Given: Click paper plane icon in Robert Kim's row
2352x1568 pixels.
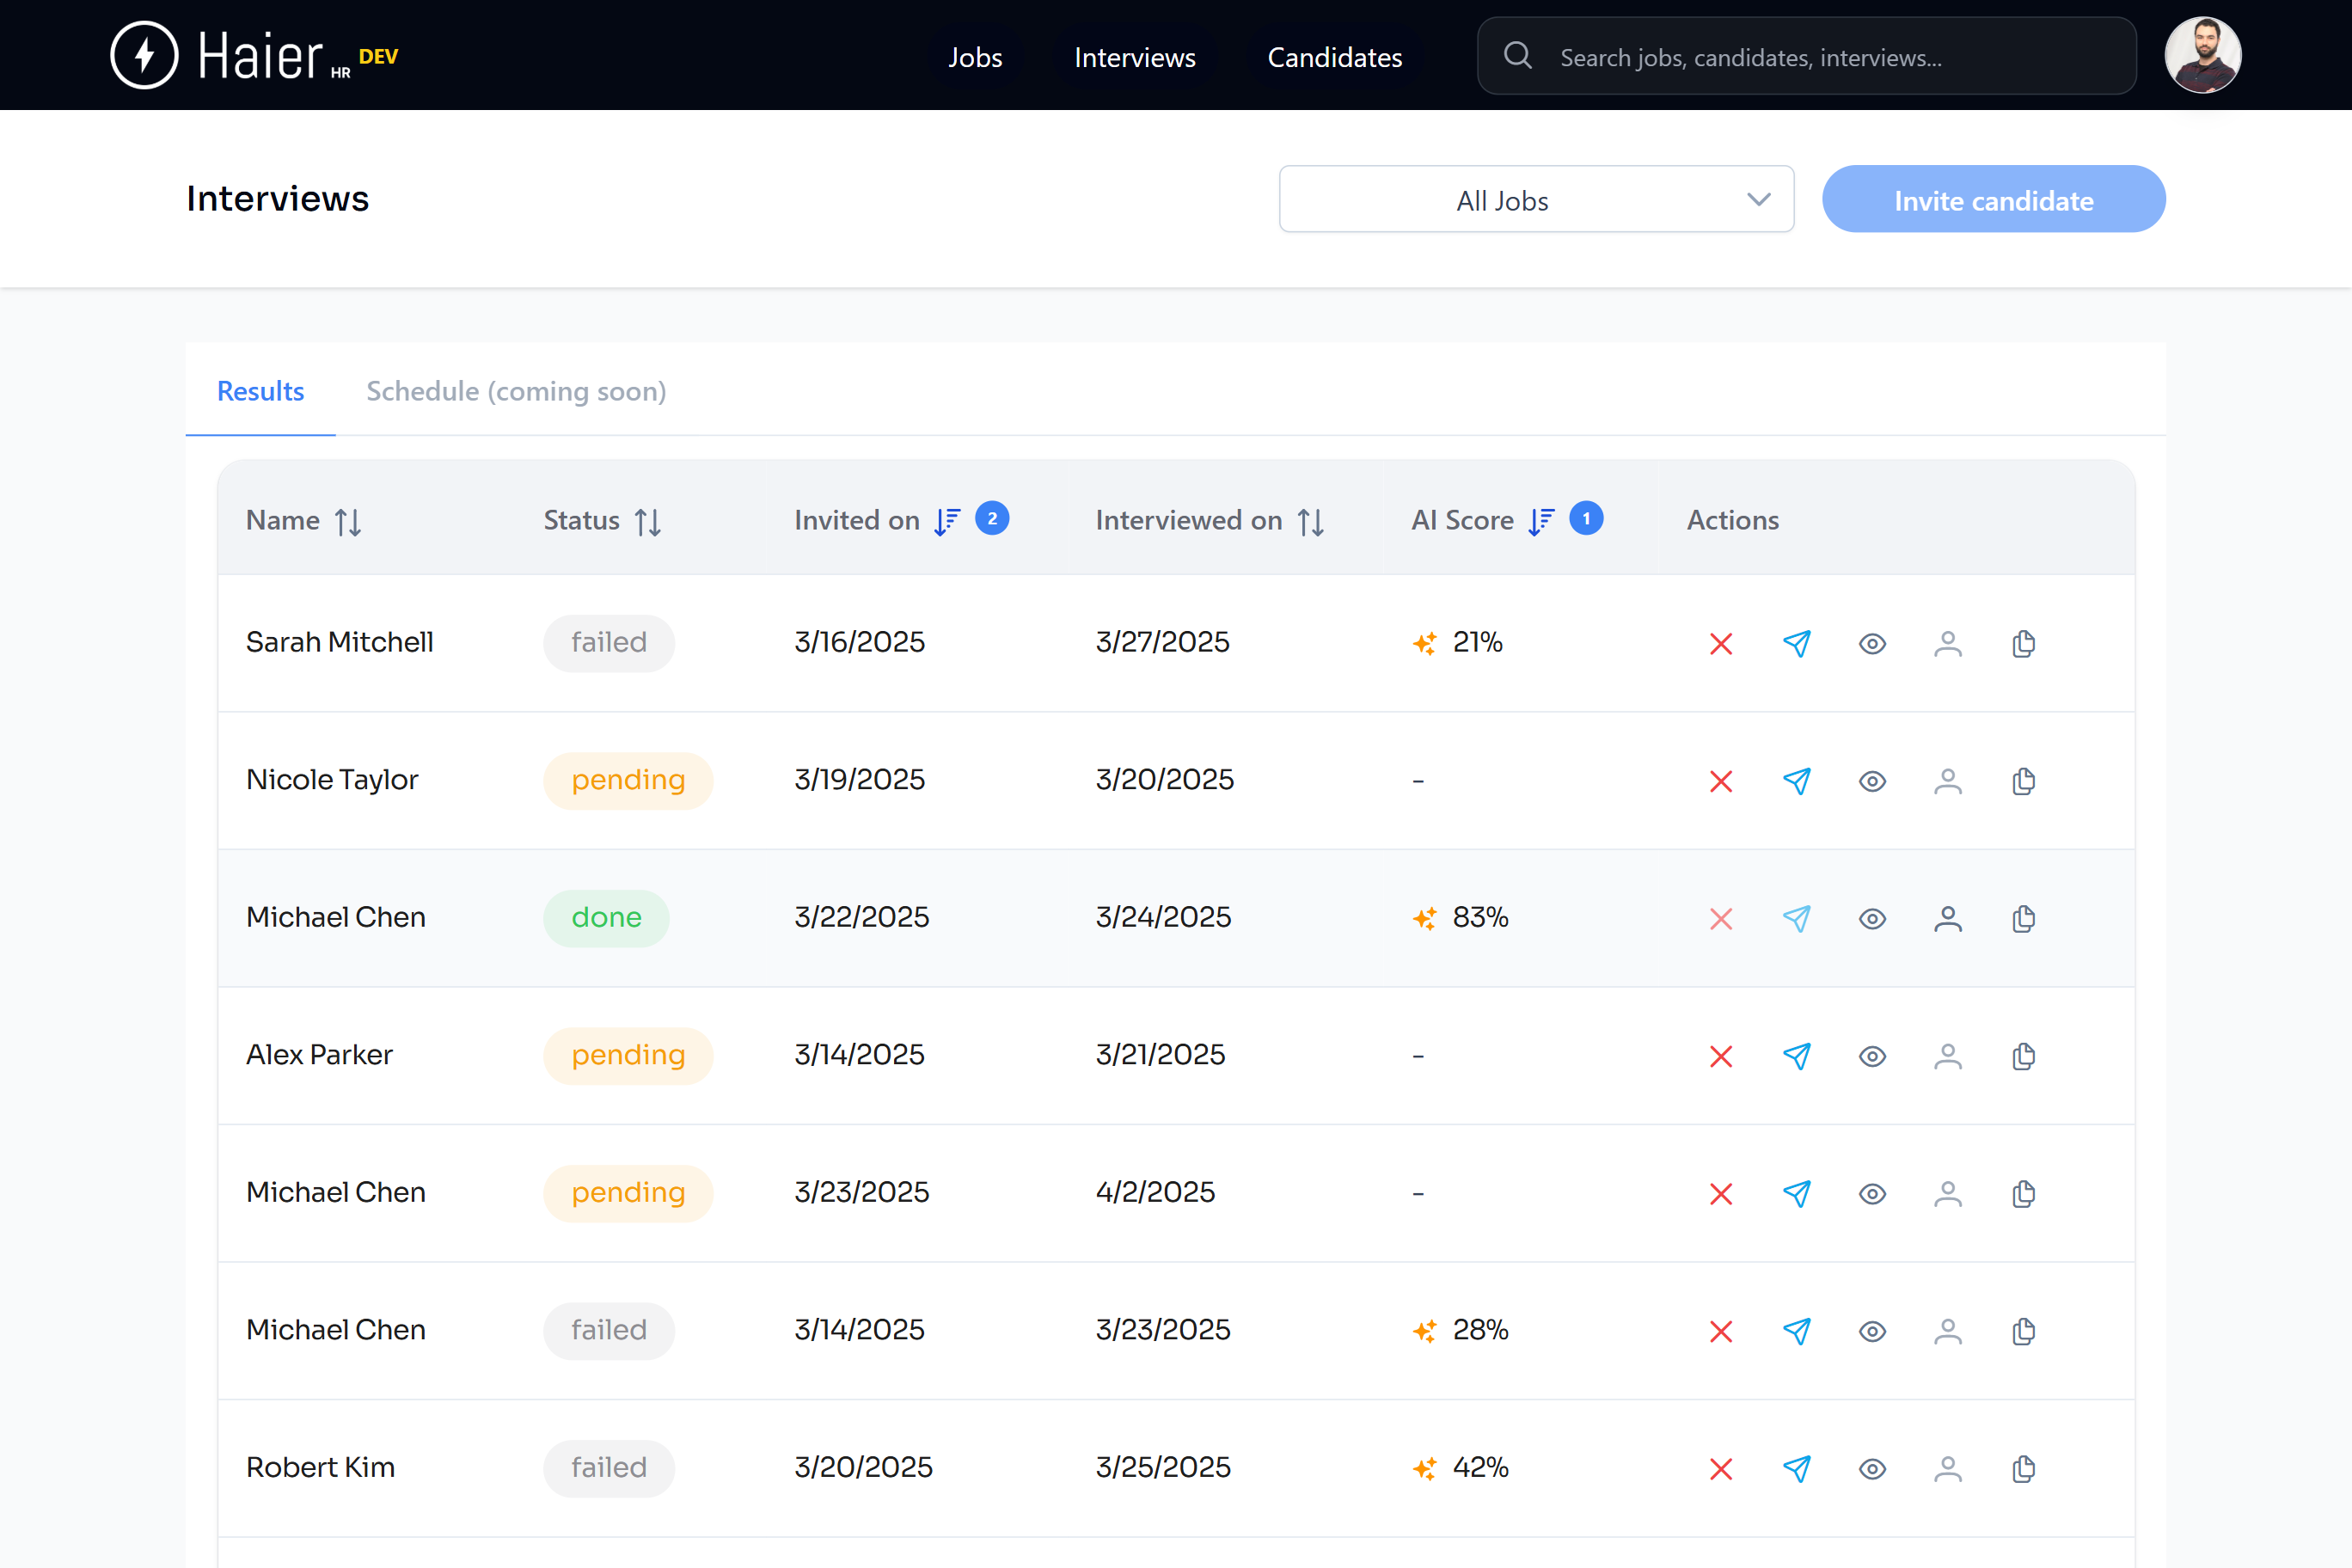Looking at the screenshot, I should (x=1796, y=1468).
